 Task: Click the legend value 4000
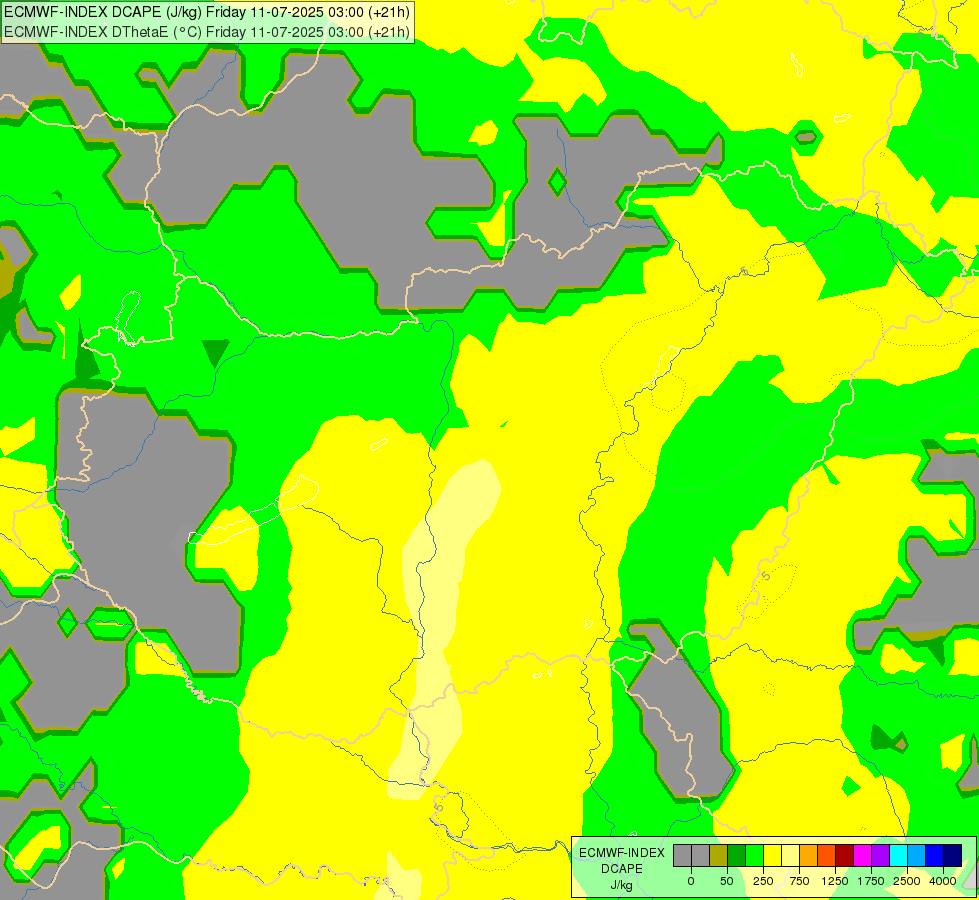pos(943,881)
